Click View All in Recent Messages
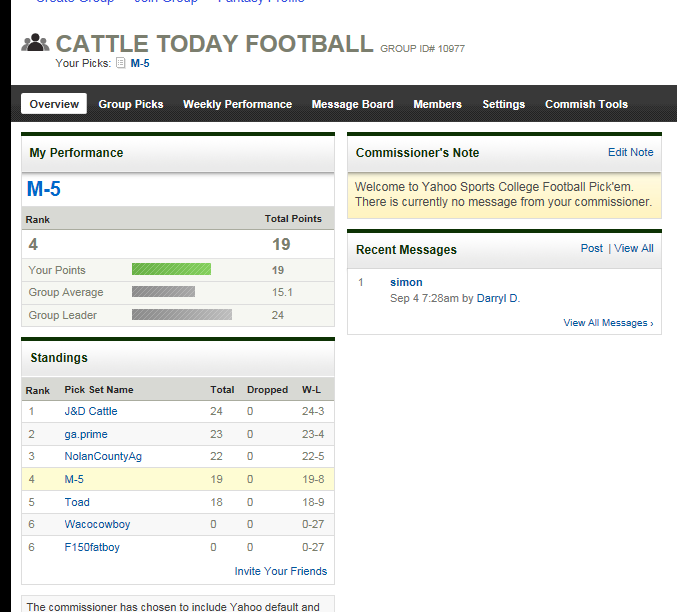 (x=633, y=248)
